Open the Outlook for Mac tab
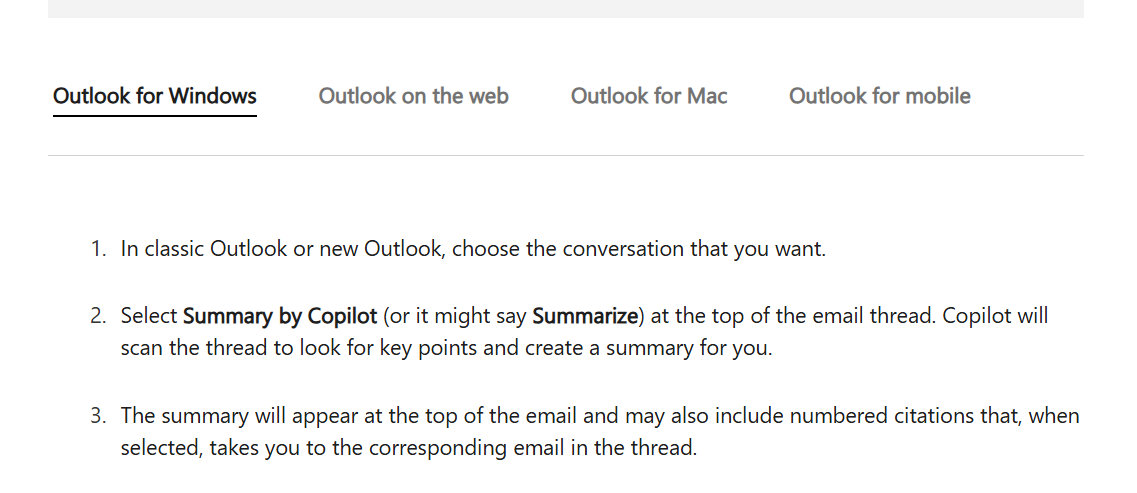This screenshot has height=493, width=1137. tap(649, 96)
